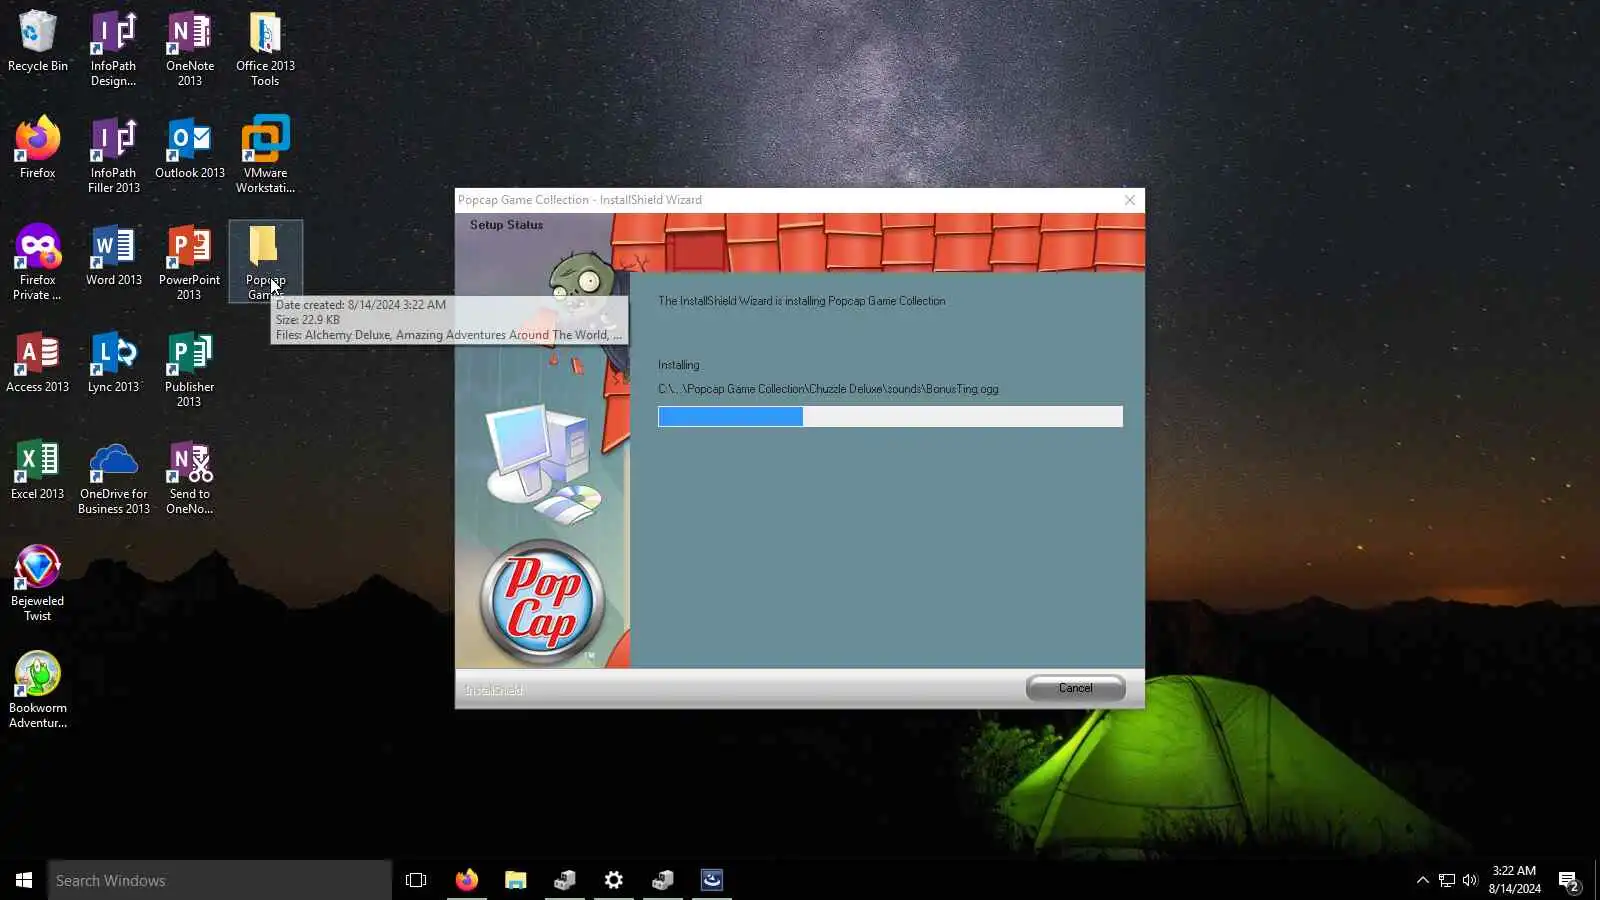The width and height of the screenshot is (1600, 900).
Task: Show hidden system tray icons
Action: (x=1423, y=880)
